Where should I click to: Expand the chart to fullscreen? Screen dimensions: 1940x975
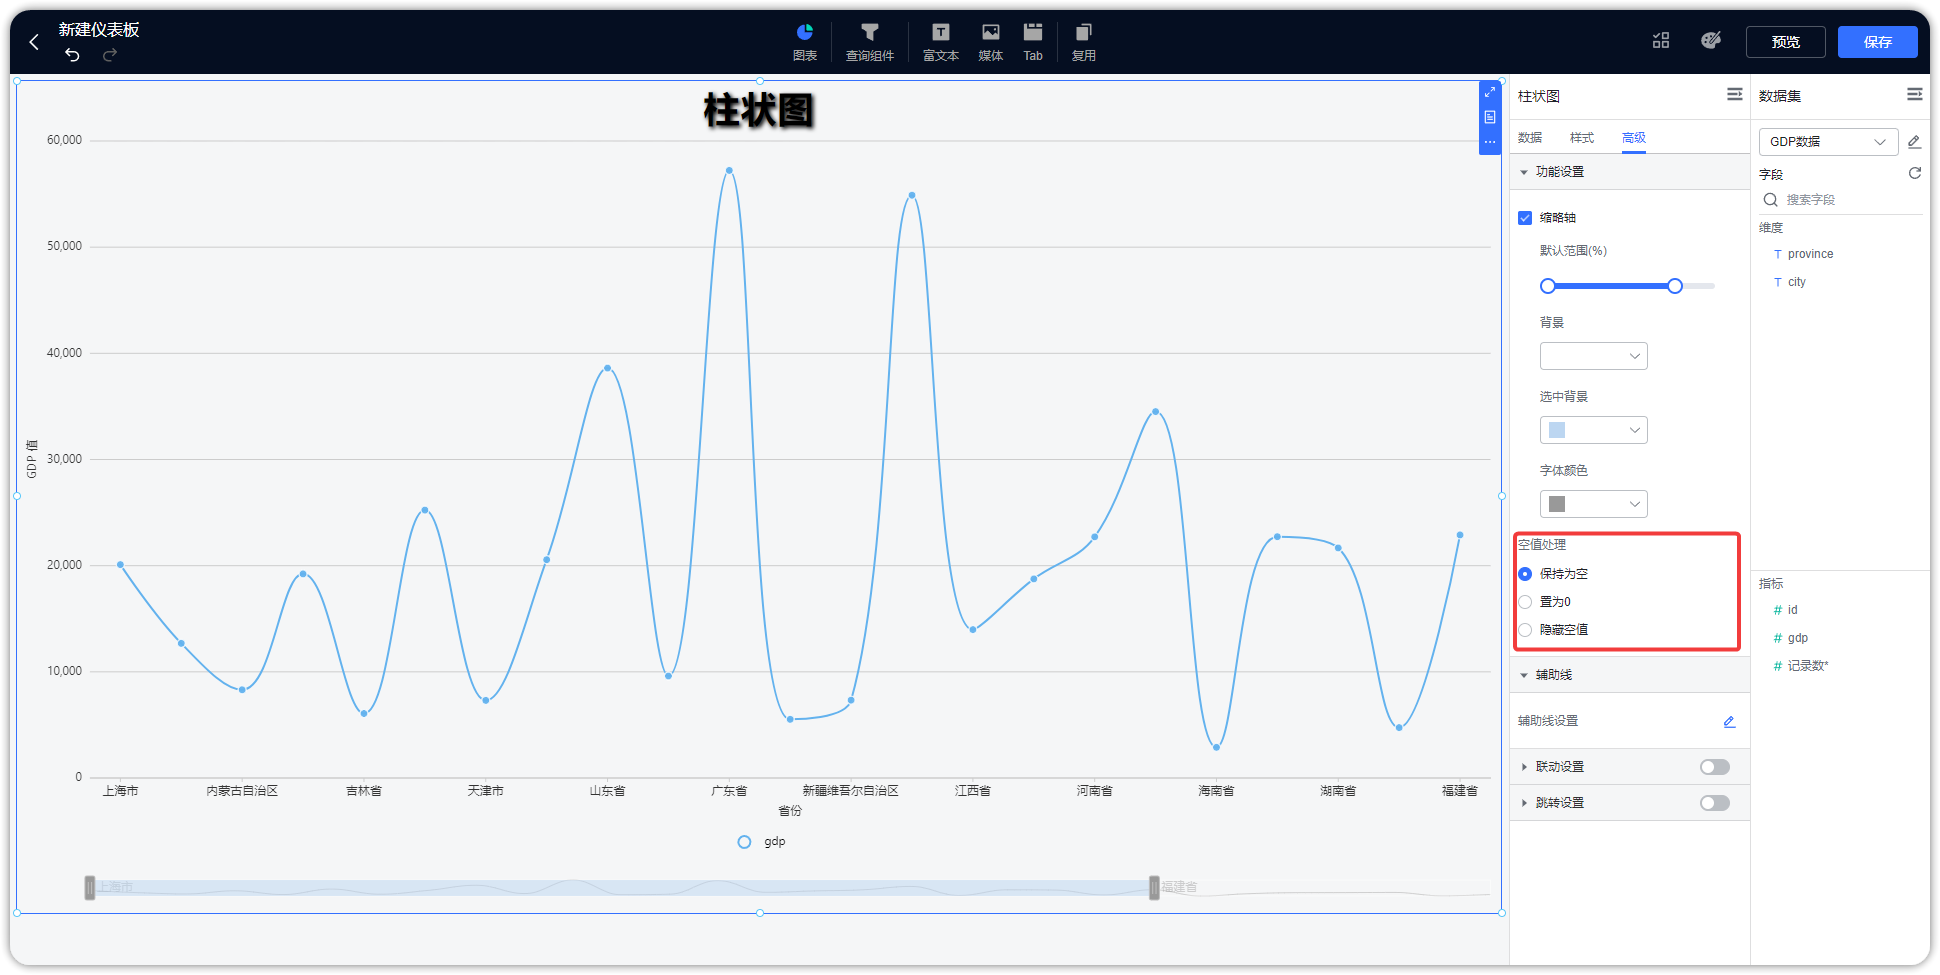[x=1490, y=92]
